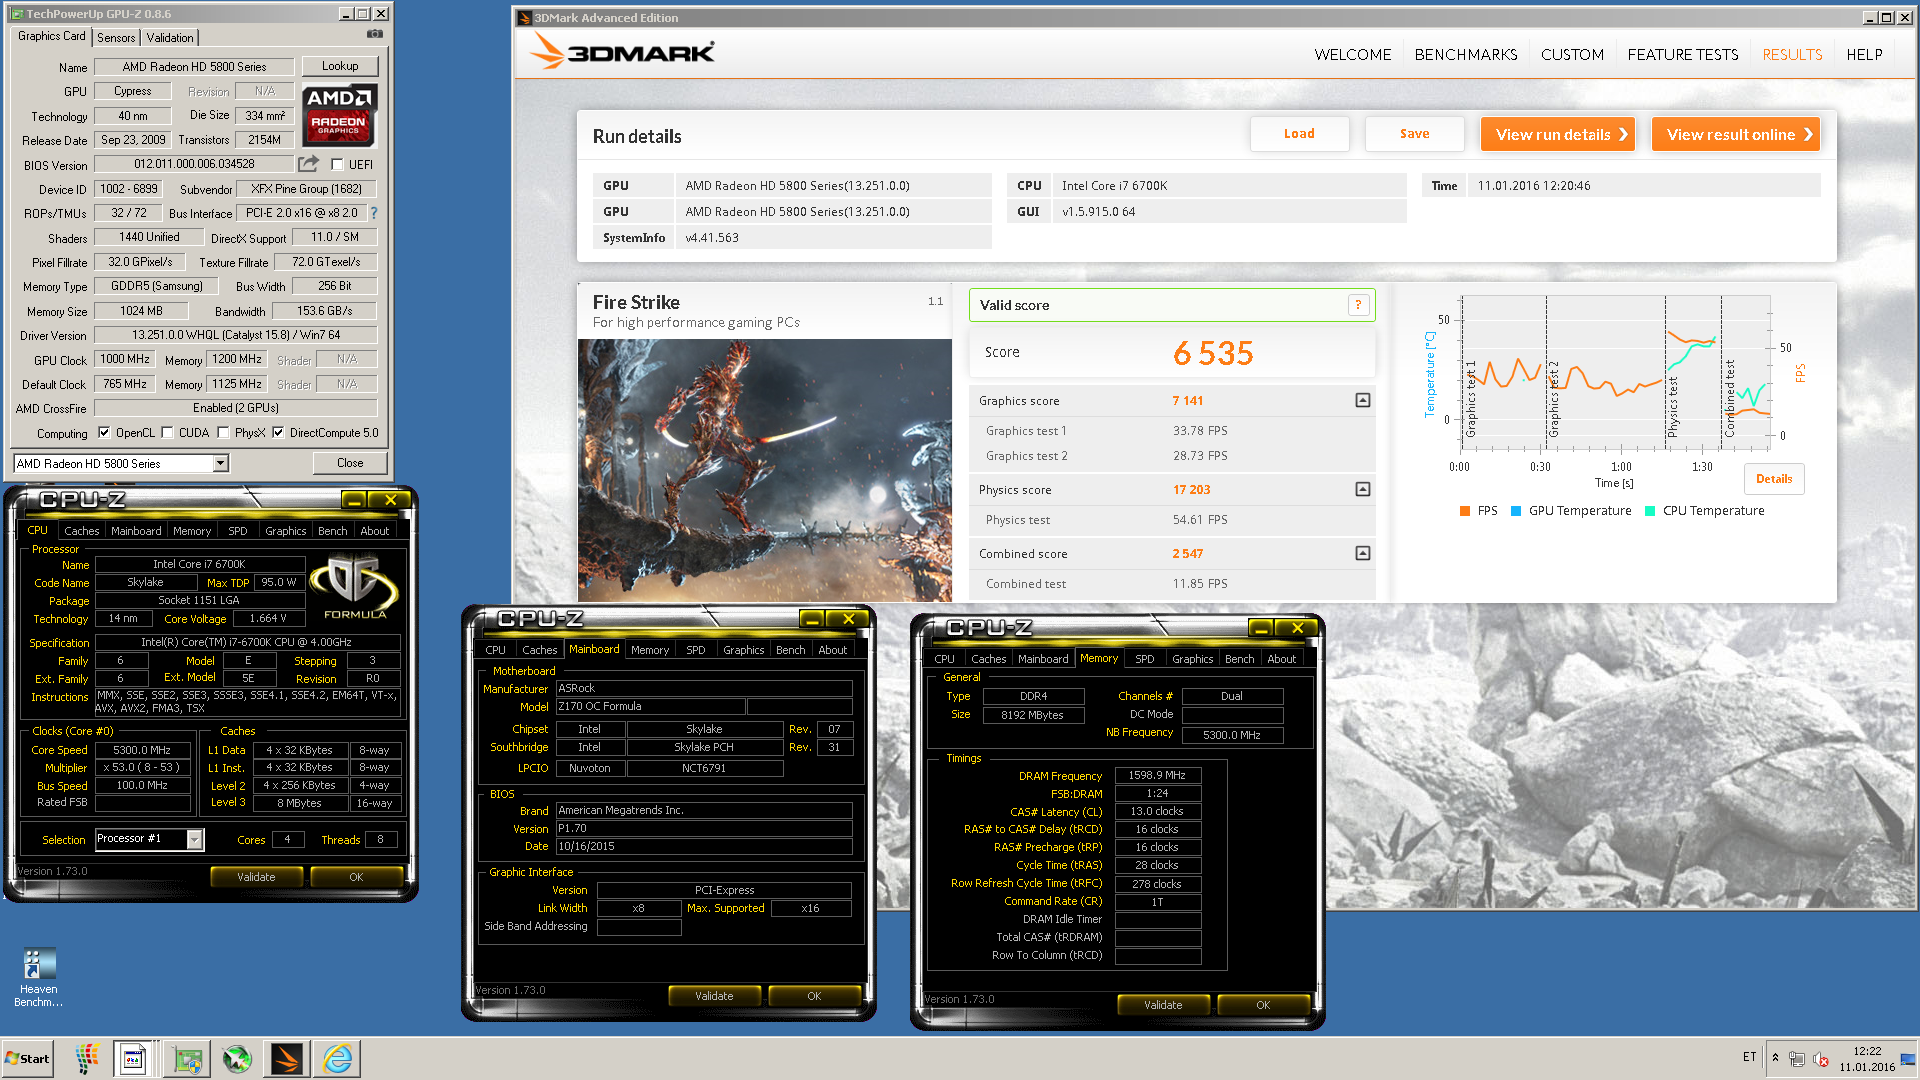Click the orange FPS legend marker

click(x=1465, y=511)
